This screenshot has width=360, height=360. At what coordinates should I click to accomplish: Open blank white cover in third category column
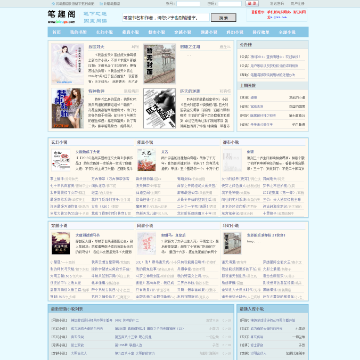(x=232, y=160)
